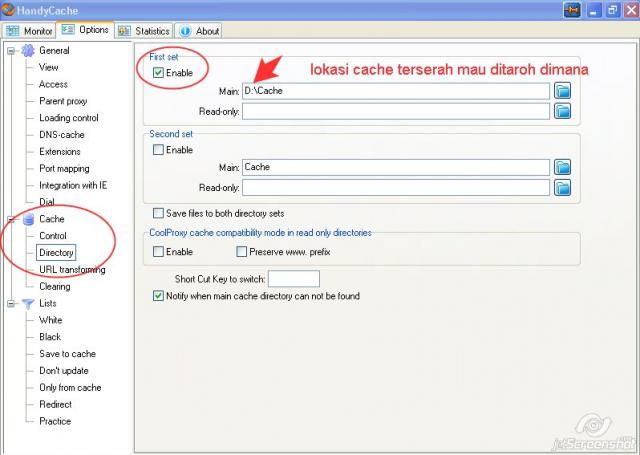Open Integration with IE settings
The image size is (640, 455).
(x=73, y=185)
